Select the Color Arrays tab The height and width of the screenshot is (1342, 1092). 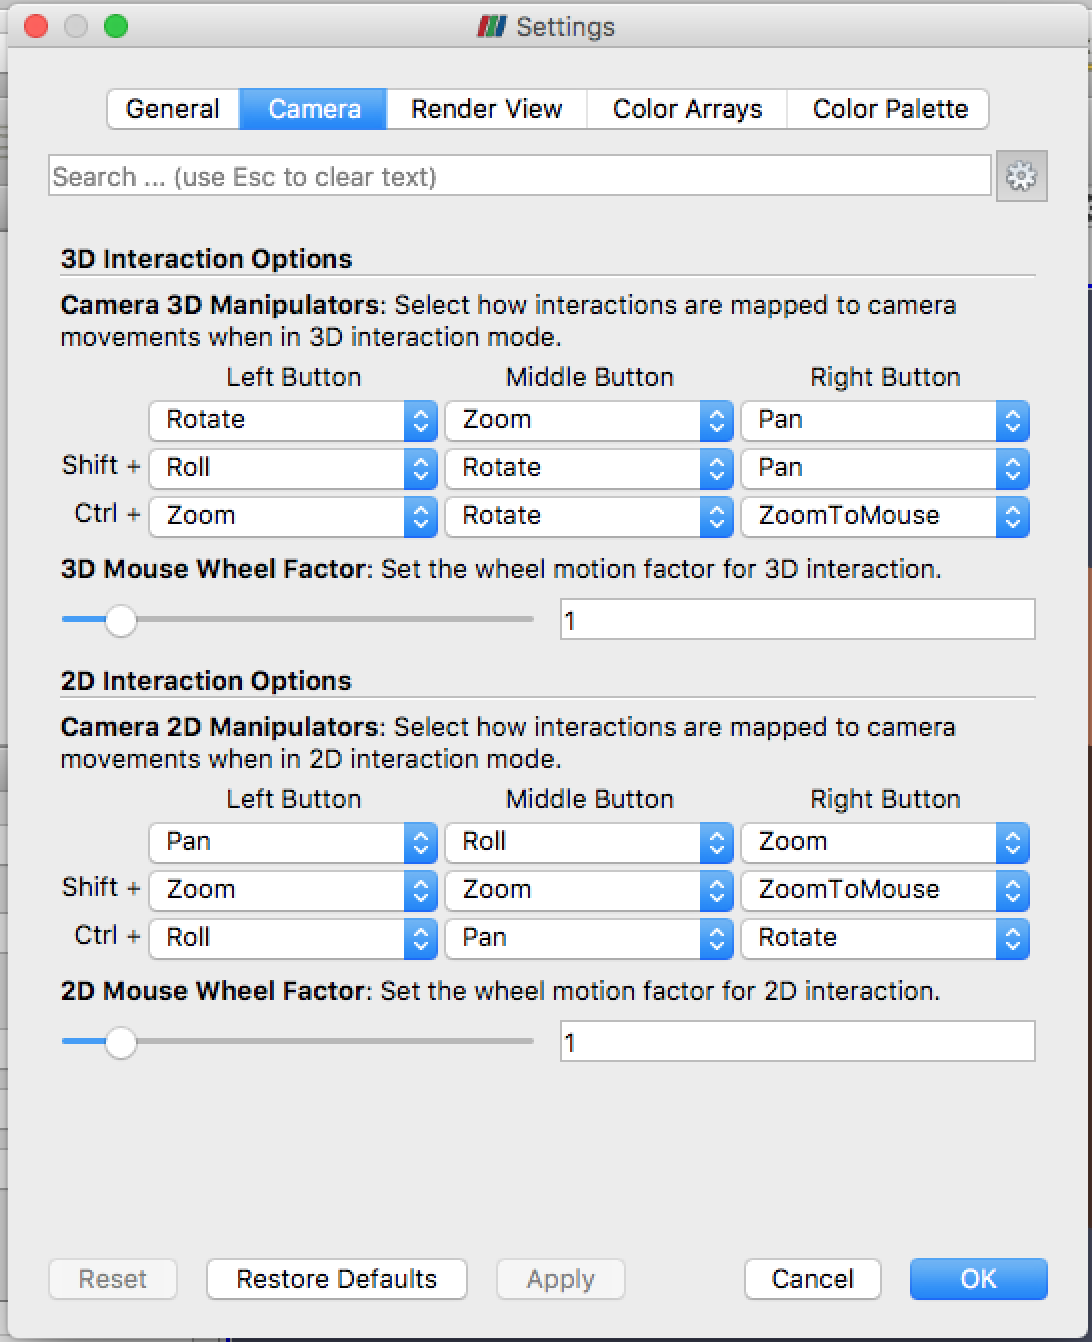687,109
